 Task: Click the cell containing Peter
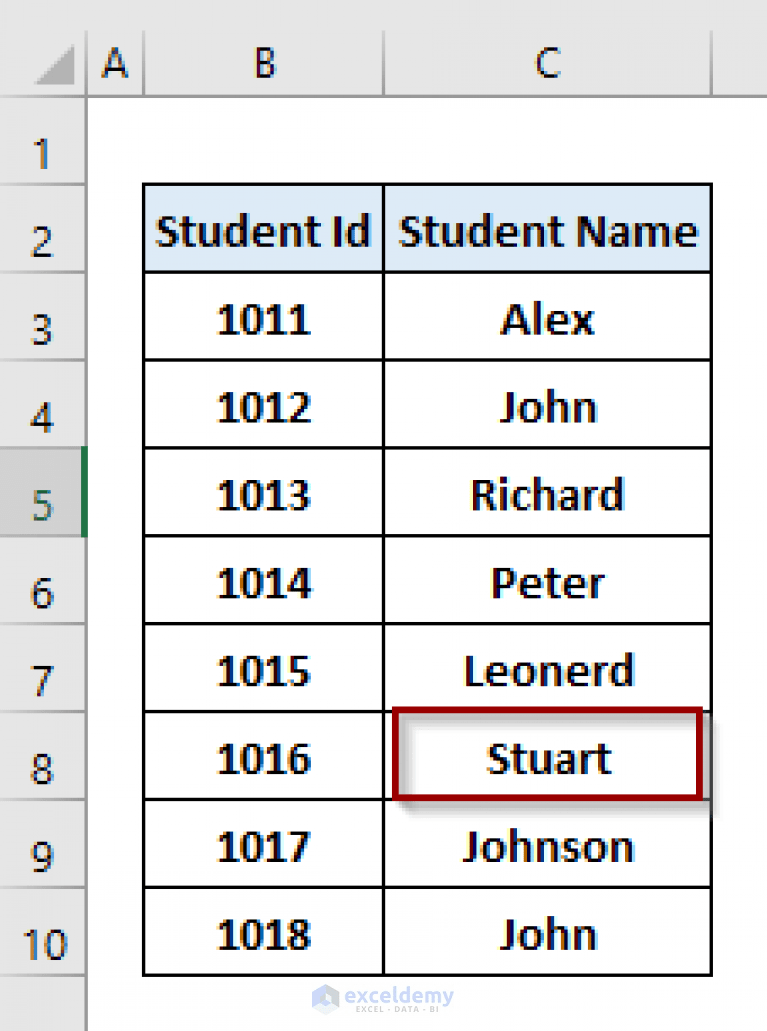point(546,582)
